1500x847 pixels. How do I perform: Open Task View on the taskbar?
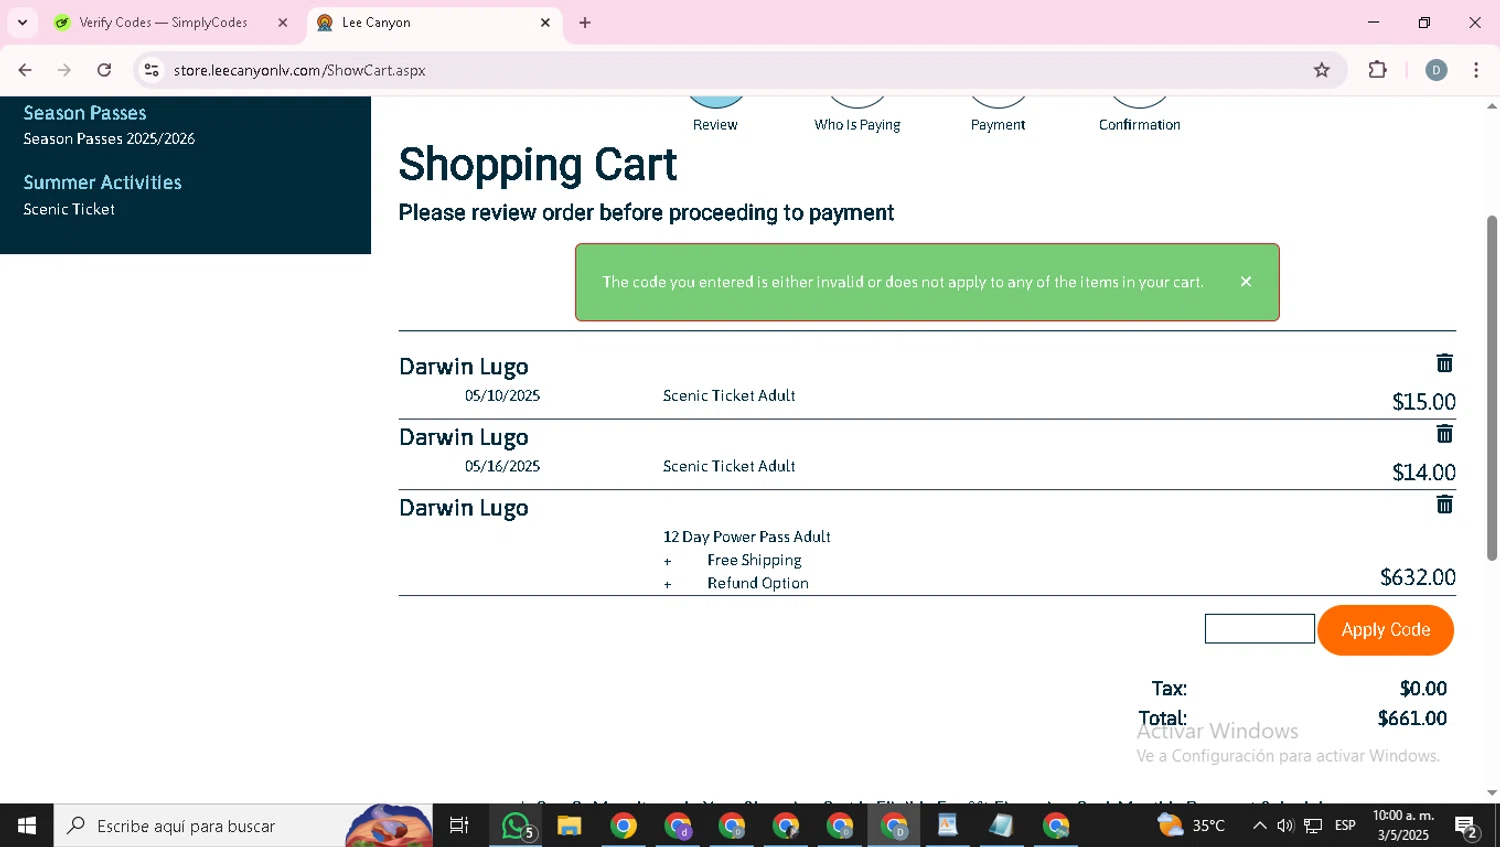click(459, 826)
